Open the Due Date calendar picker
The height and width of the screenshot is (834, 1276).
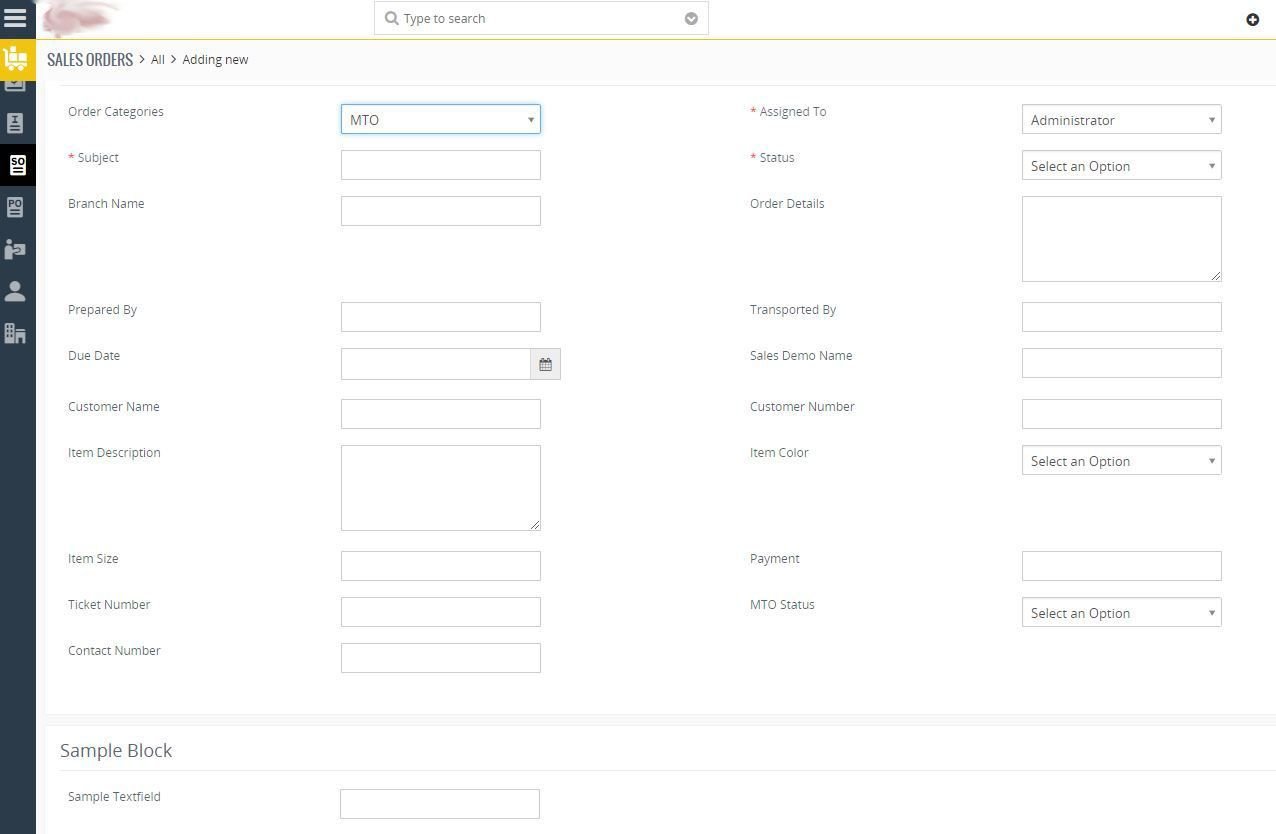[x=545, y=364]
